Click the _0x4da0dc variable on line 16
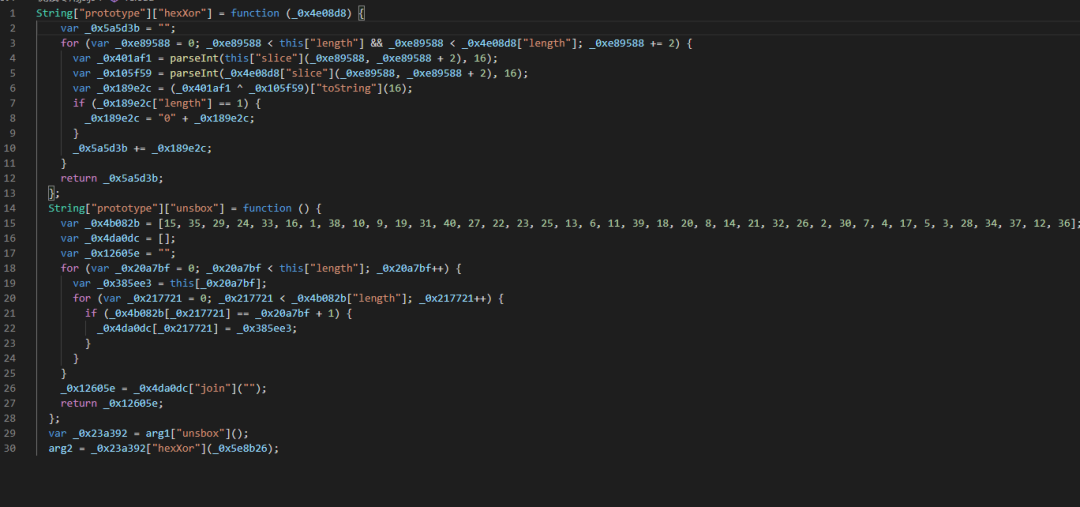The height and width of the screenshot is (507, 1080). [x=113, y=238]
